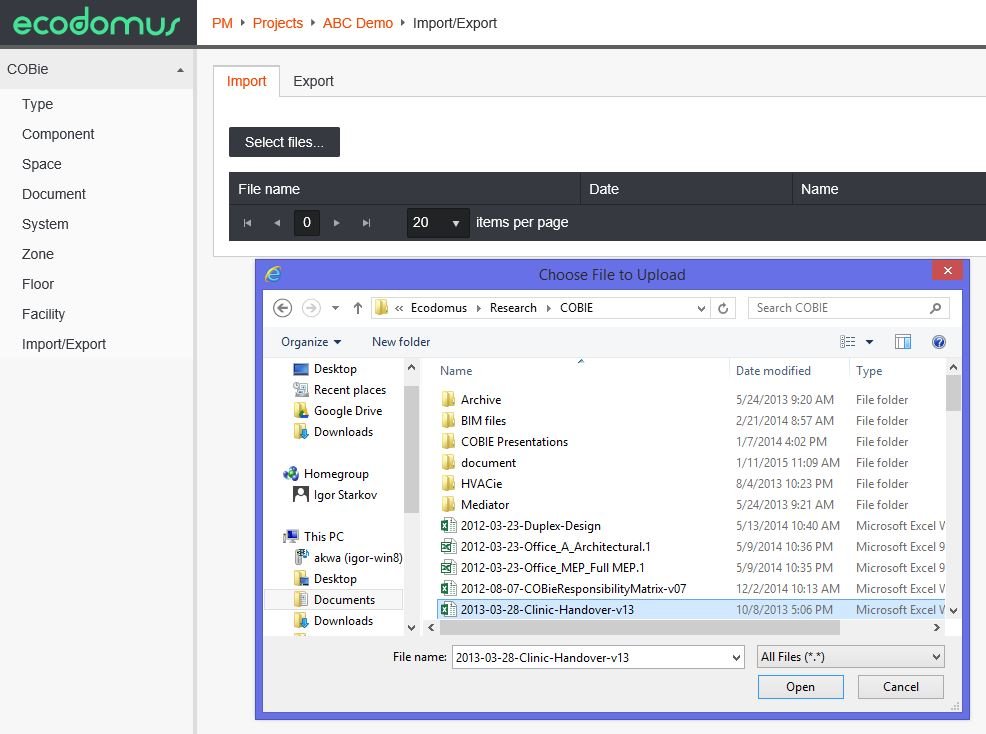Toggle sort order on Name column

pyautogui.click(x=455, y=370)
